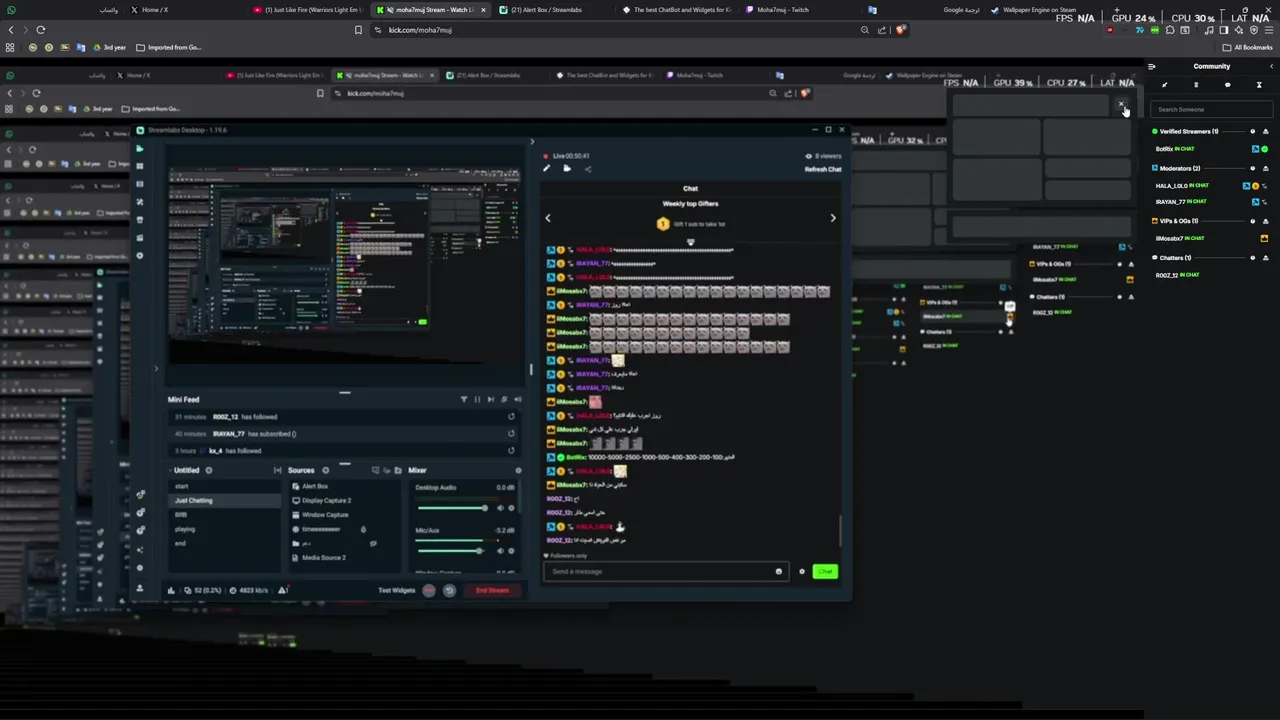Click the warning notification triangle icon

[283, 590]
